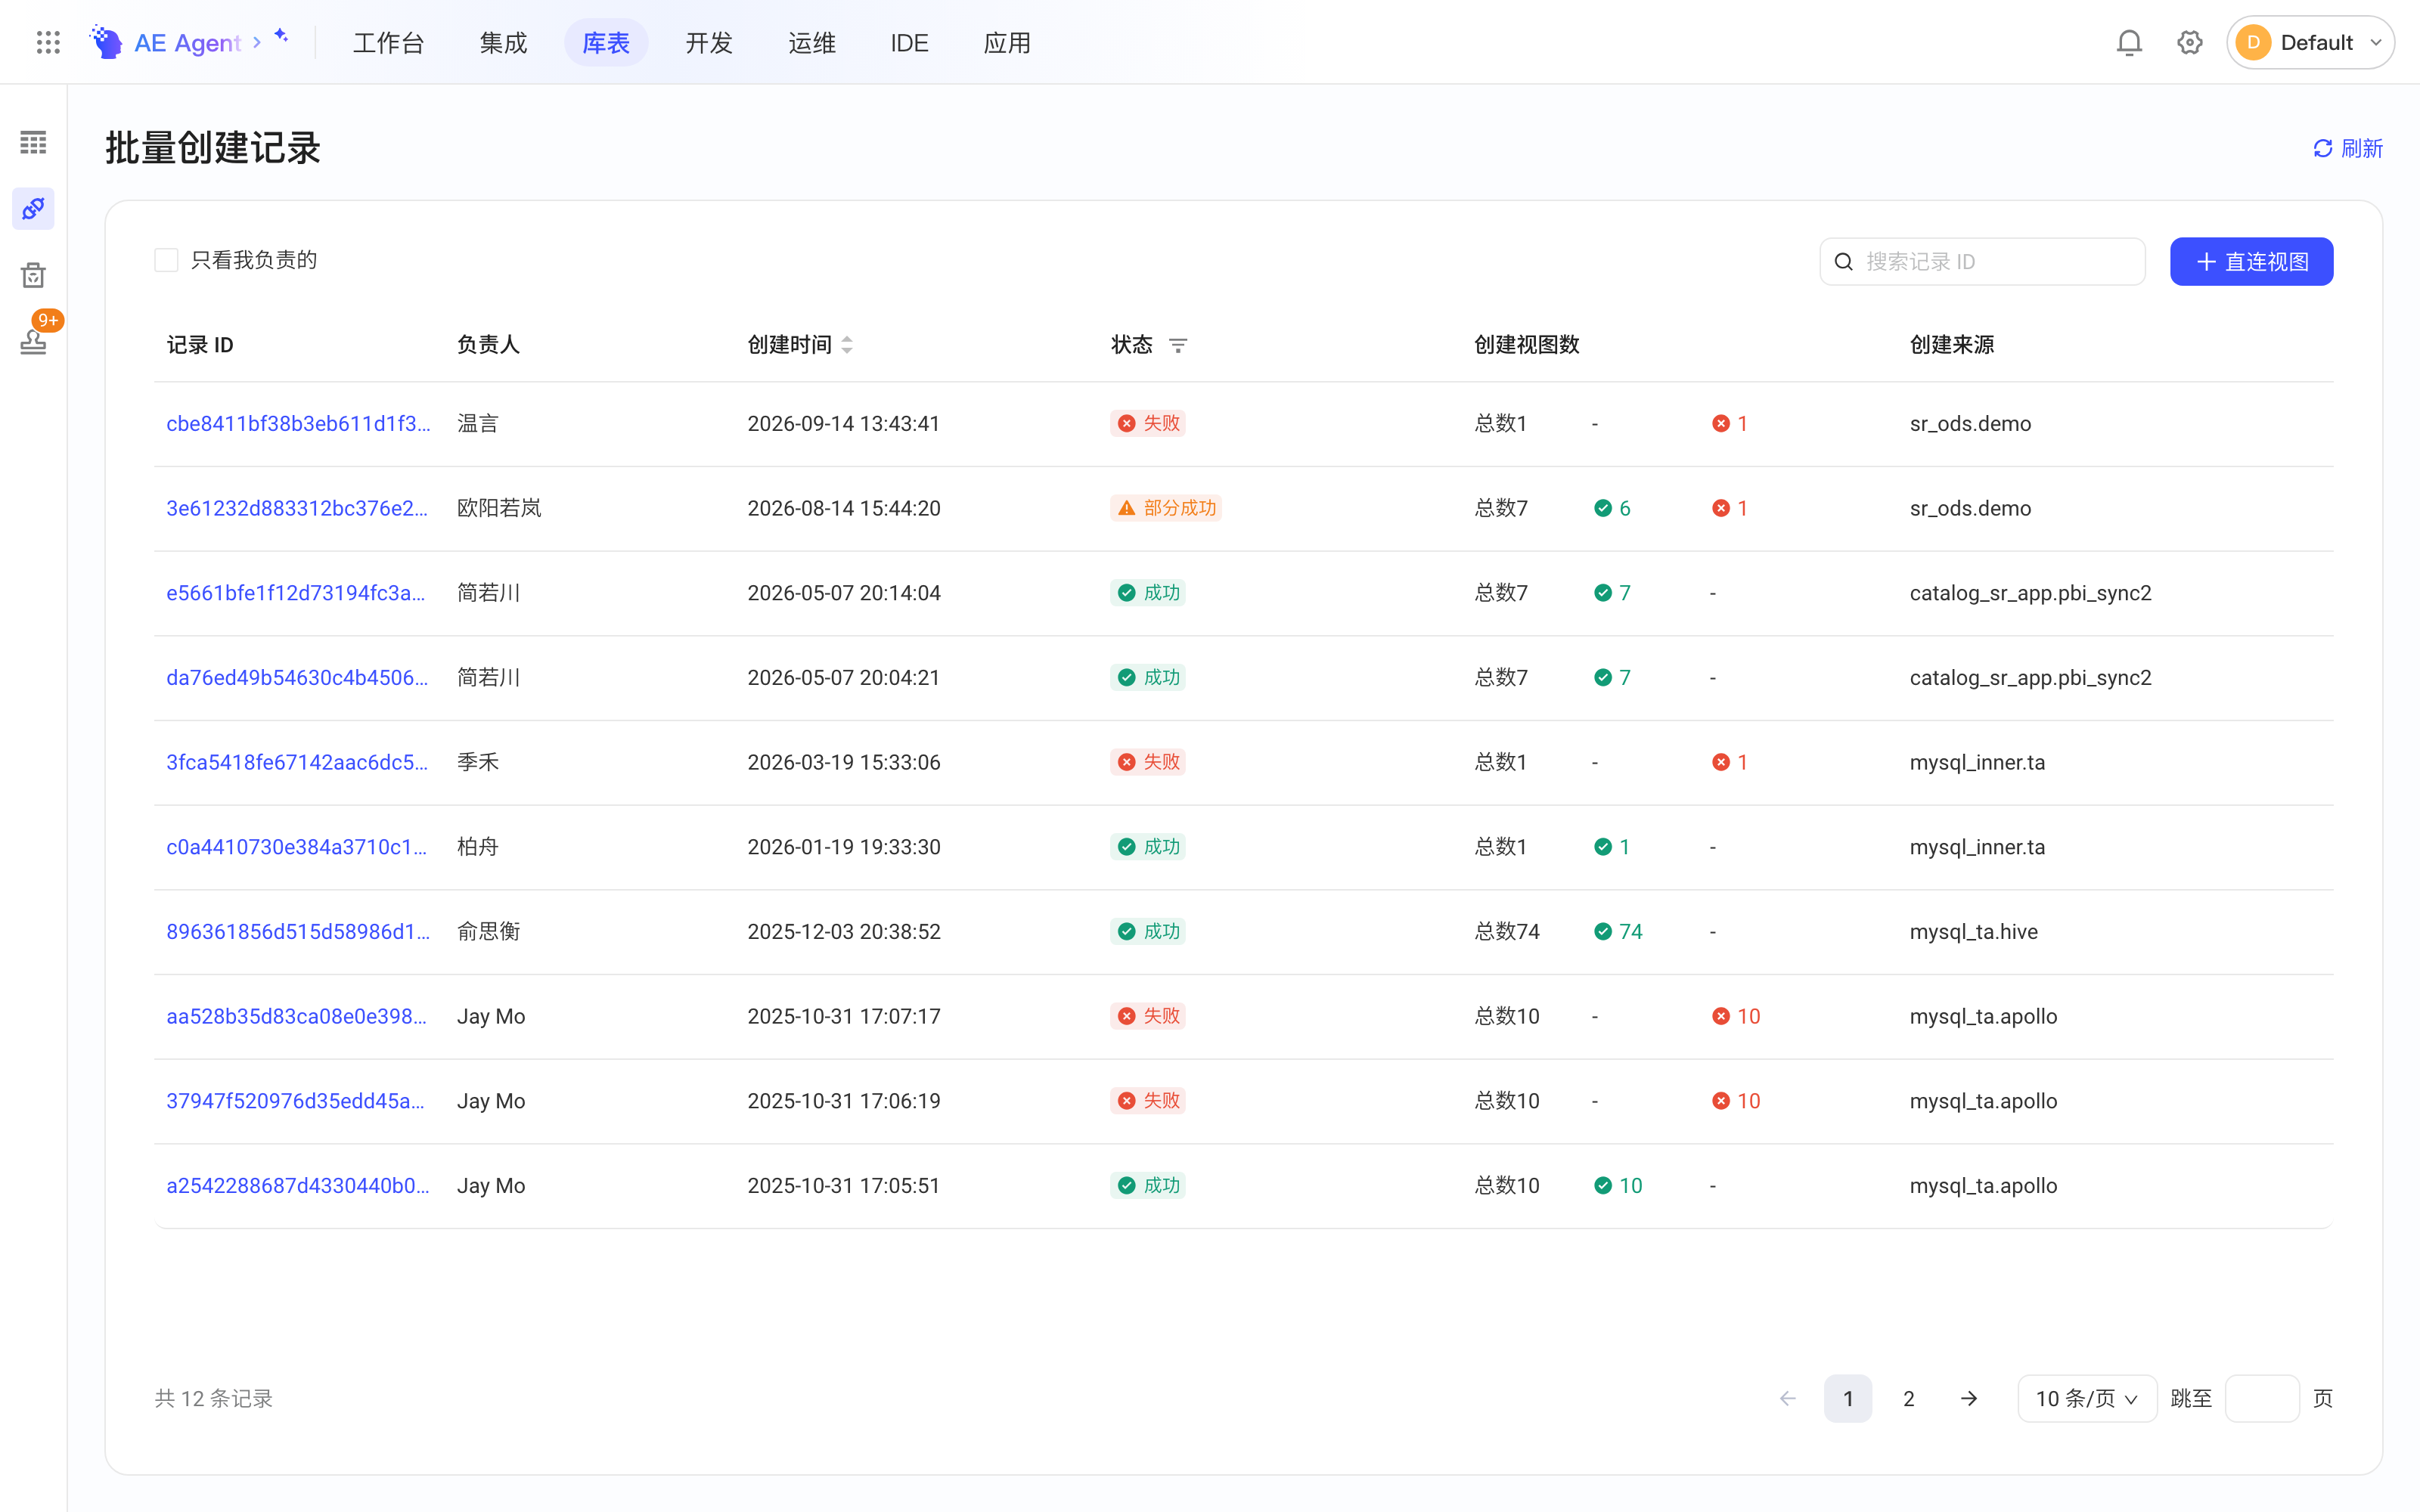Screen dimensions: 2420x1512
Task: Click the 部分成功 status tag
Action: (1166, 509)
